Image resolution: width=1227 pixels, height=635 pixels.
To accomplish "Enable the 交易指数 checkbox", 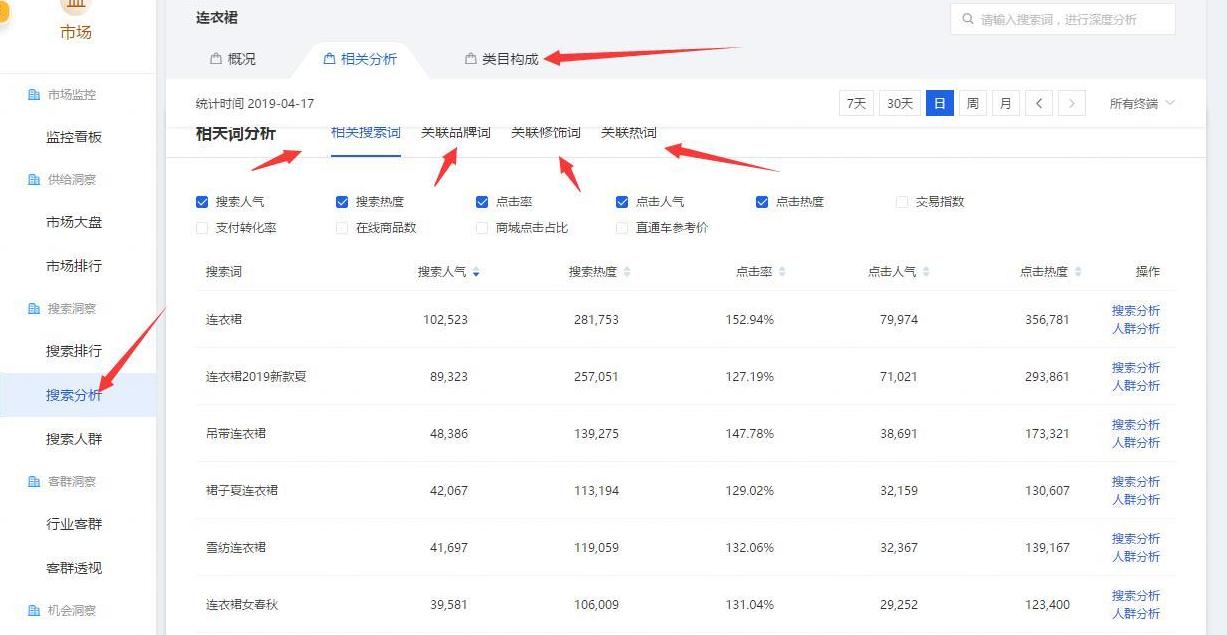I will click(x=901, y=201).
